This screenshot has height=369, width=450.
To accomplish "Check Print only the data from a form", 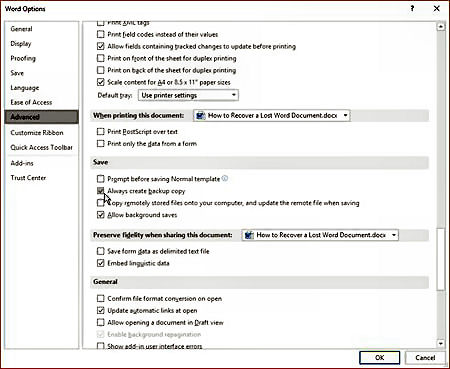I will coord(100,144).
